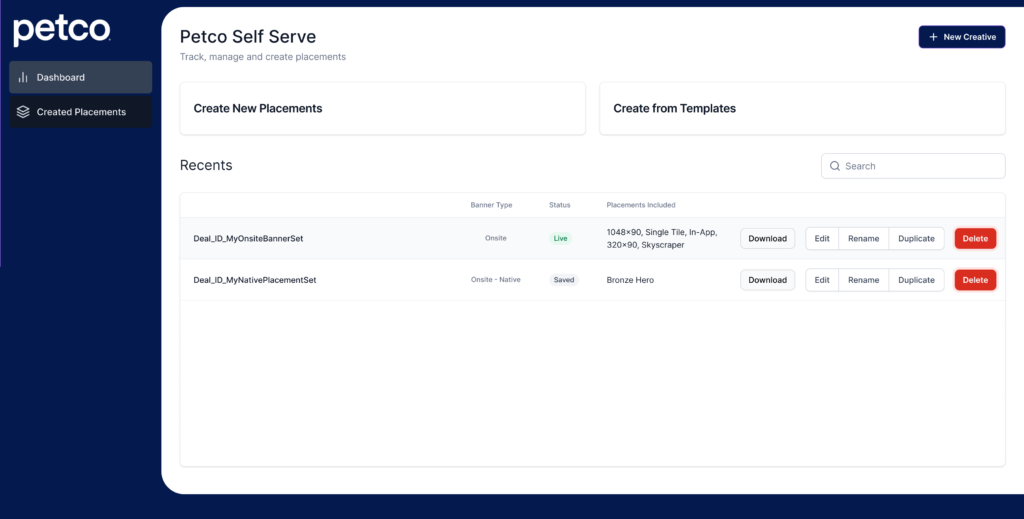Delete the Deal_ID_MyNativePlacementSet placement
The image size is (1024, 519).
pos(974,280)
